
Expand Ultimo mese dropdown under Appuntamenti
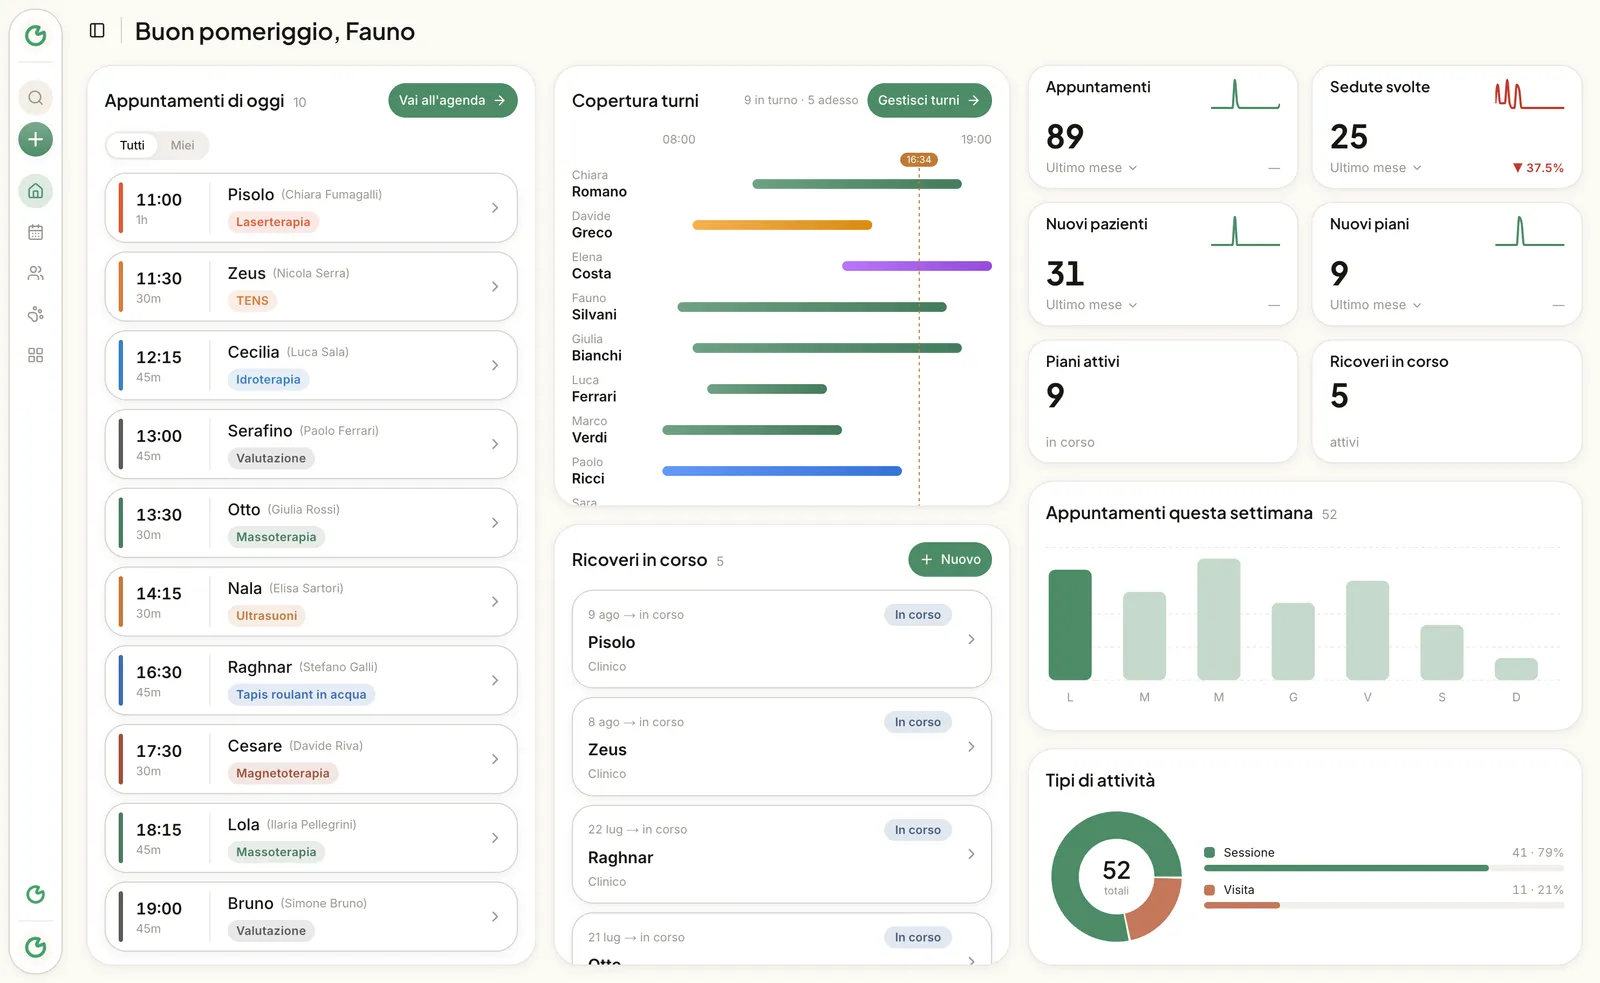point(1091,168)
